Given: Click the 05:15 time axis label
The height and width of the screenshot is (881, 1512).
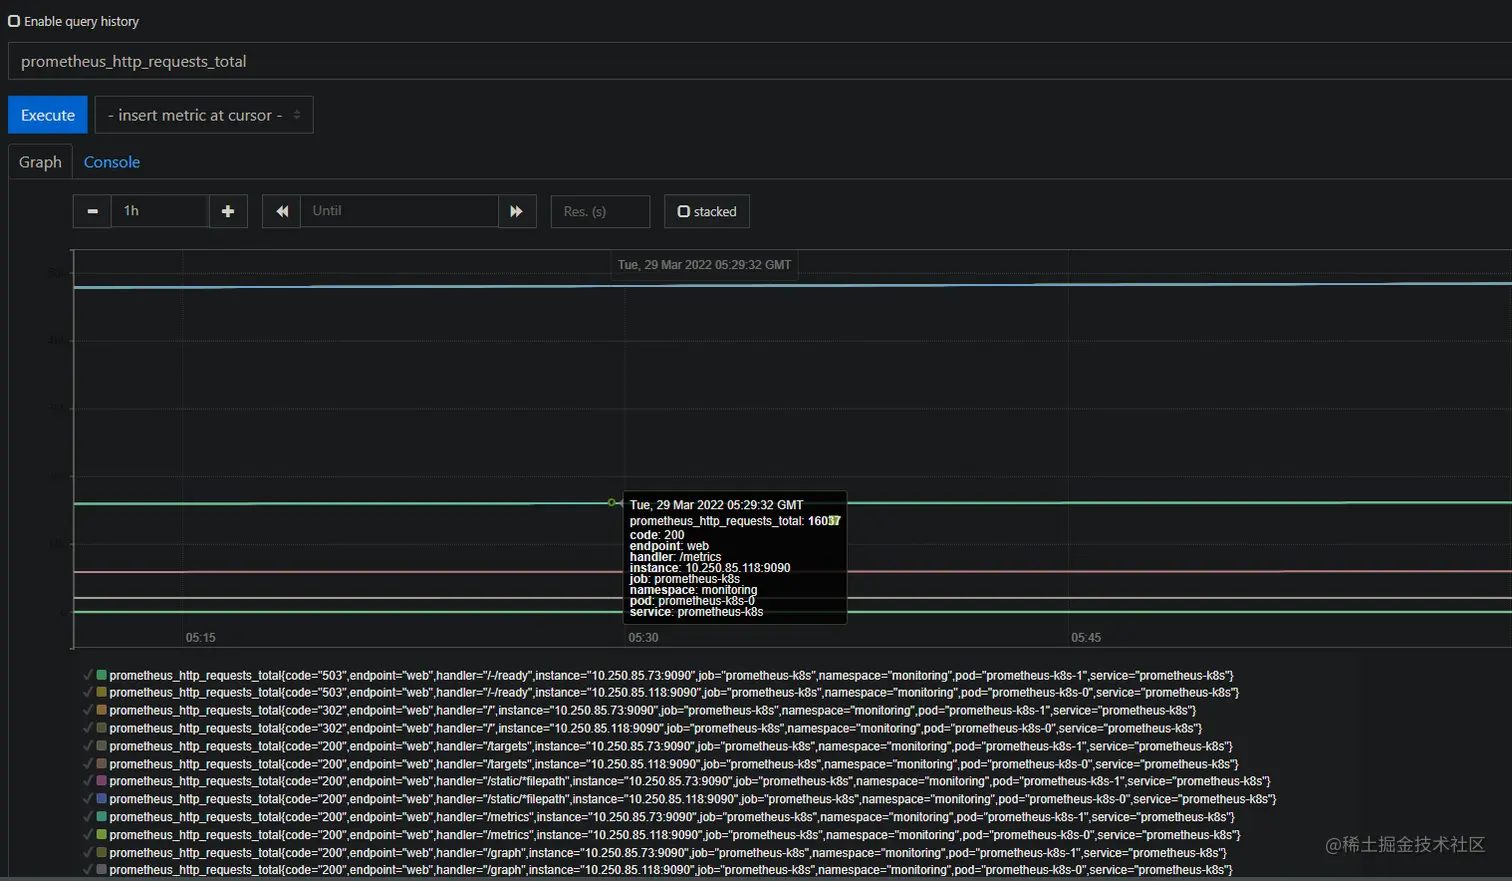Looking at the screenshot, I should point(200,638).
